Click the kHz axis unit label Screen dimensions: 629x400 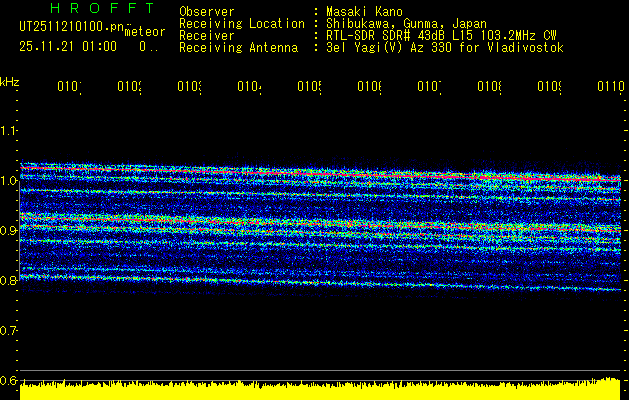(10, 81)
